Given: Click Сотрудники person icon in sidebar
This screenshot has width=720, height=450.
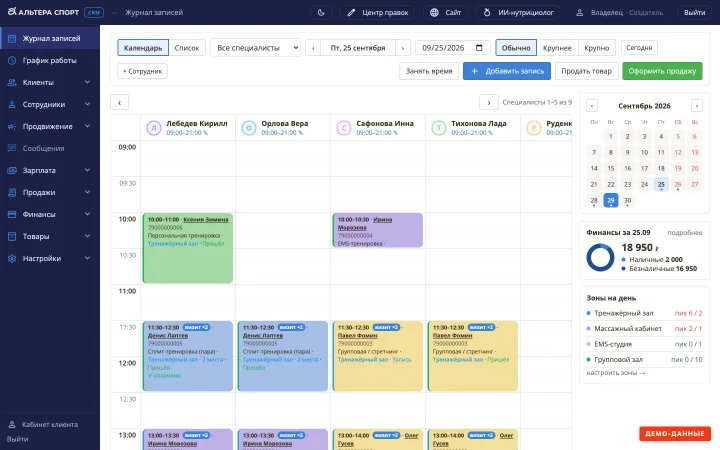Looking at the screenshot, I should tap(12, 104).
